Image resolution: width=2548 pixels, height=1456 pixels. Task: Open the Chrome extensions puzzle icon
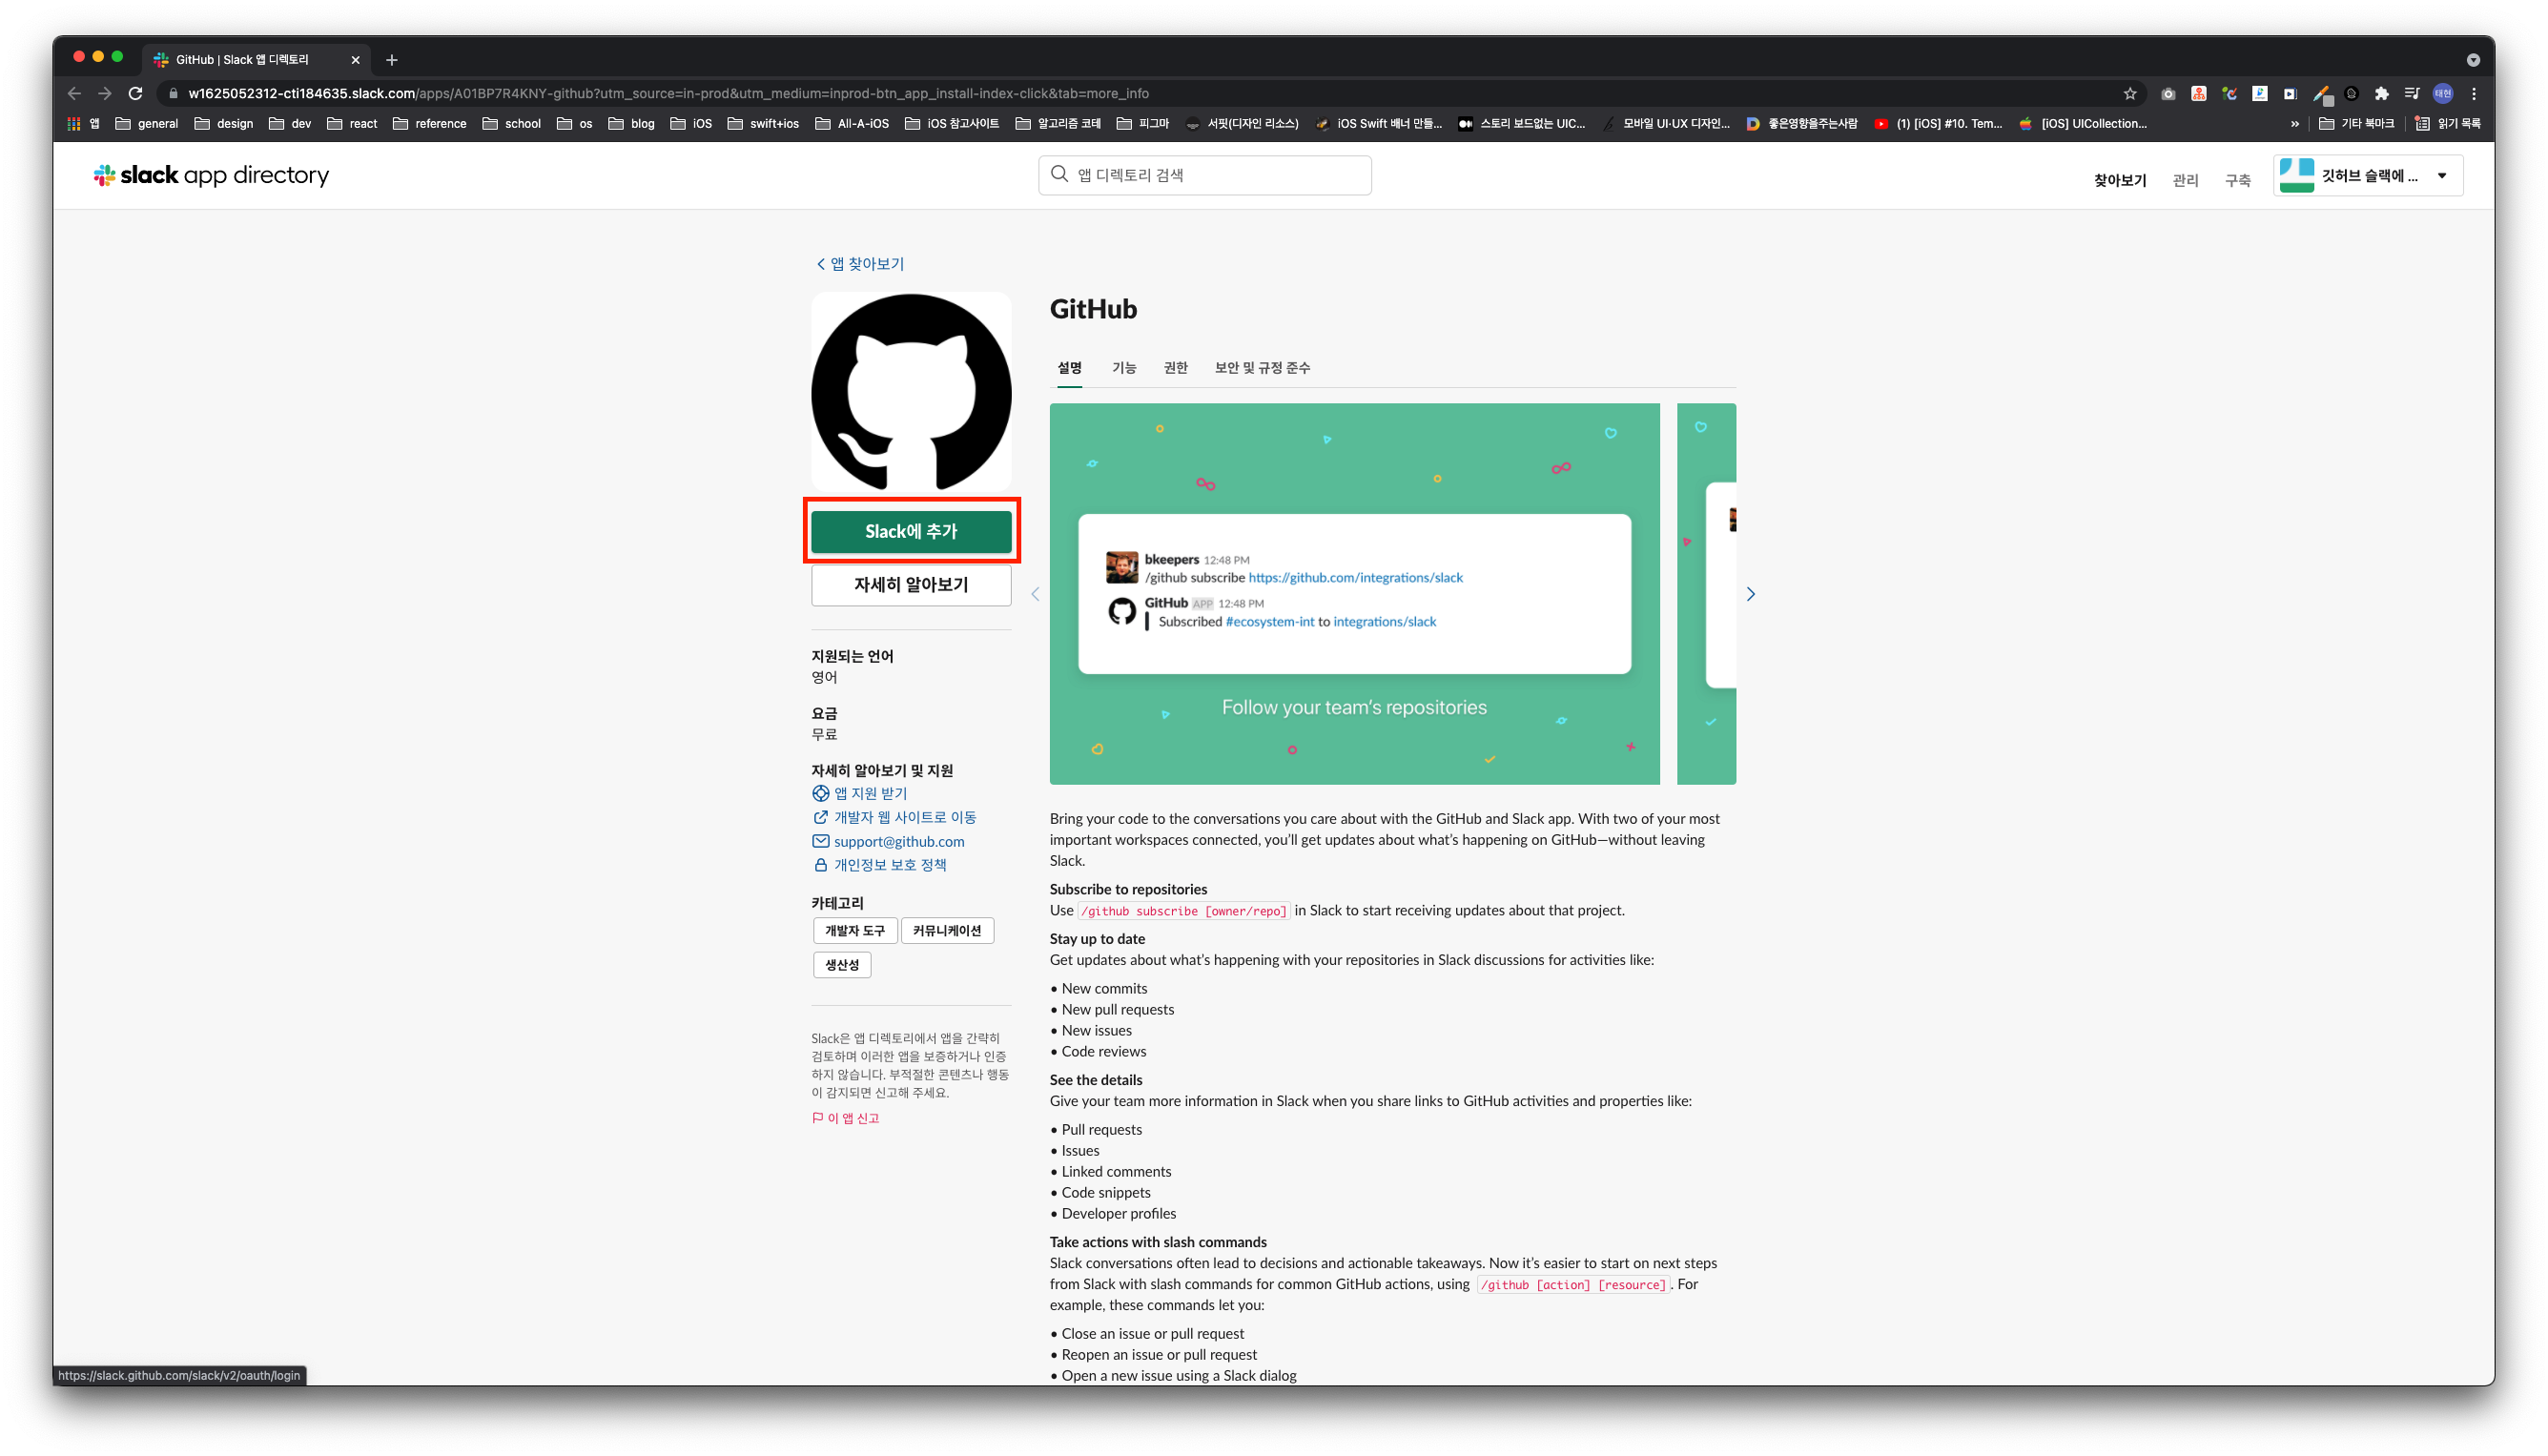(x=2381, y=93)
